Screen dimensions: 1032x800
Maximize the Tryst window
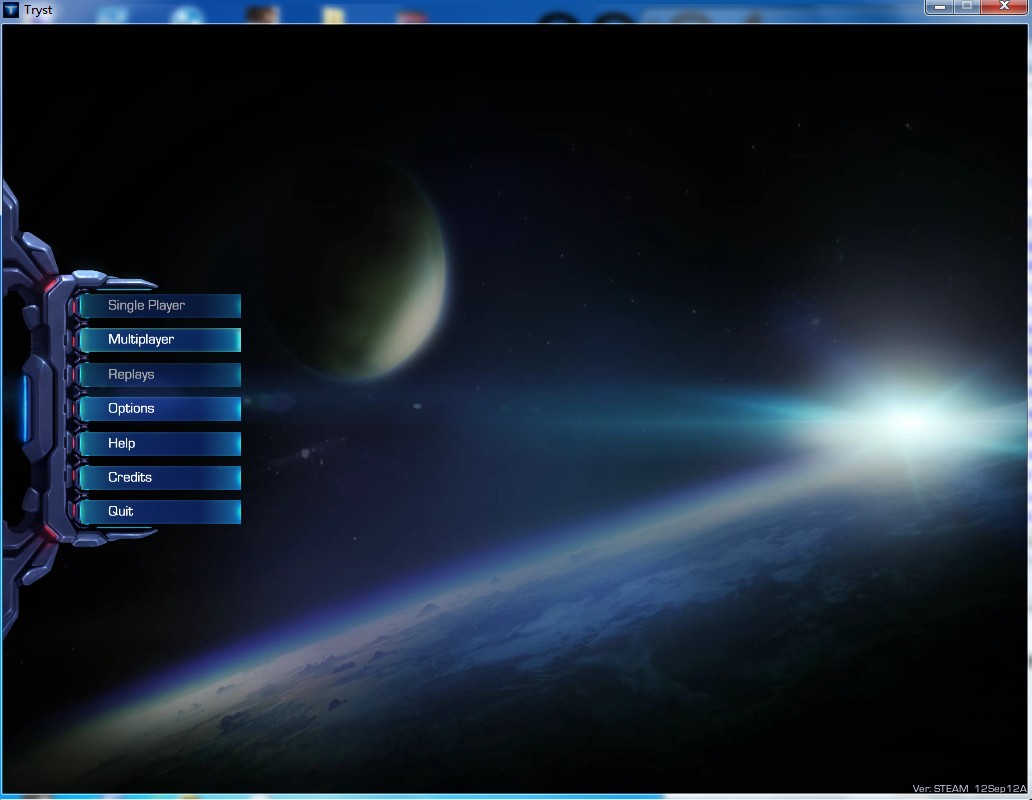[967, 7]
